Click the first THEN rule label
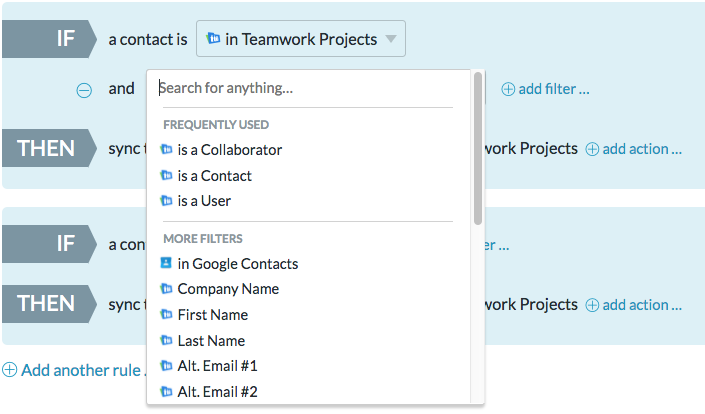This screenshot has height=414, width=705. point(49,148)
